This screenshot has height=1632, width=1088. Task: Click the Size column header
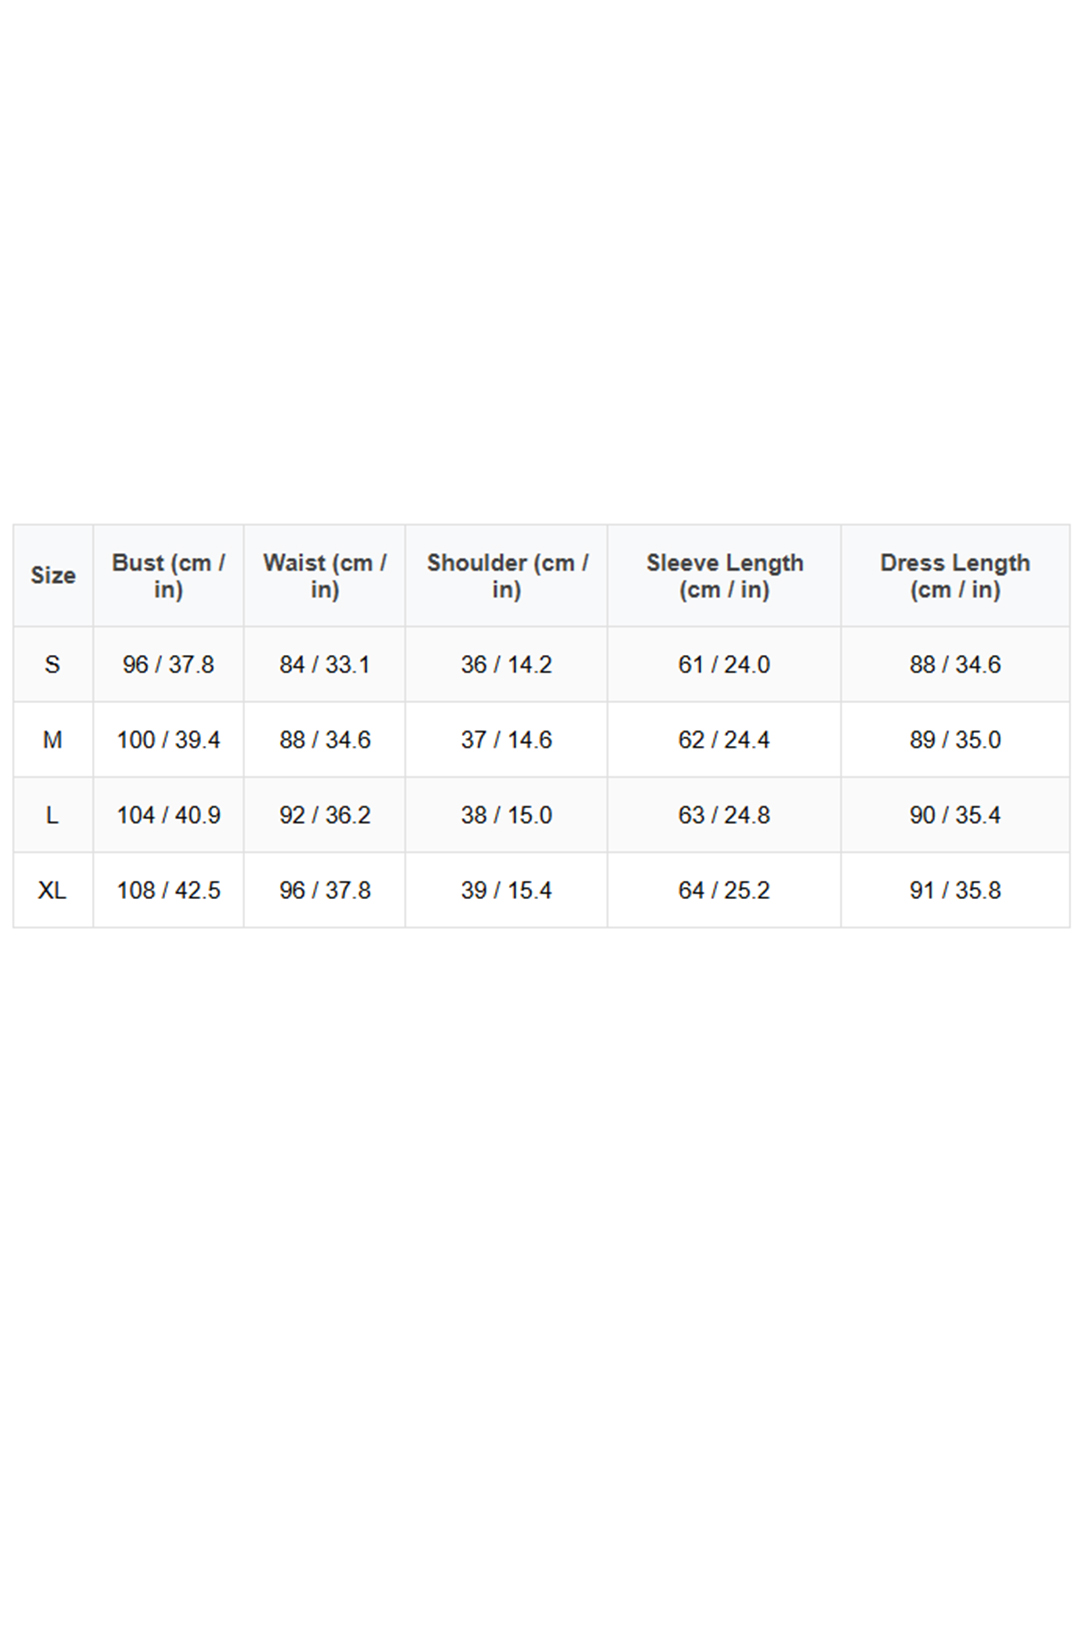(x=53, y=576)
